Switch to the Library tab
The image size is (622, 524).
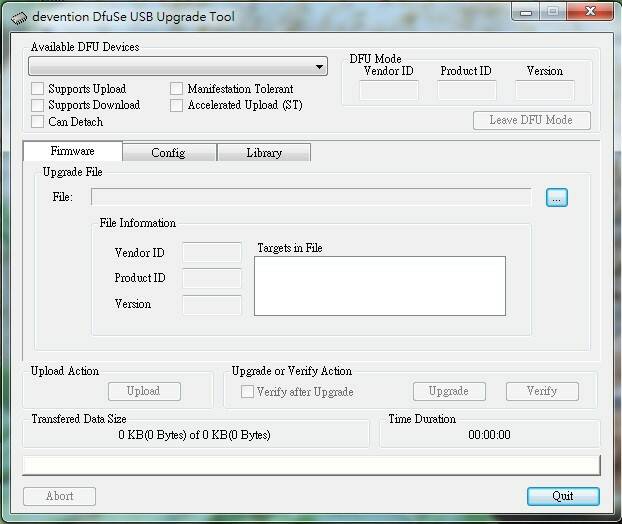click(264, 153)
